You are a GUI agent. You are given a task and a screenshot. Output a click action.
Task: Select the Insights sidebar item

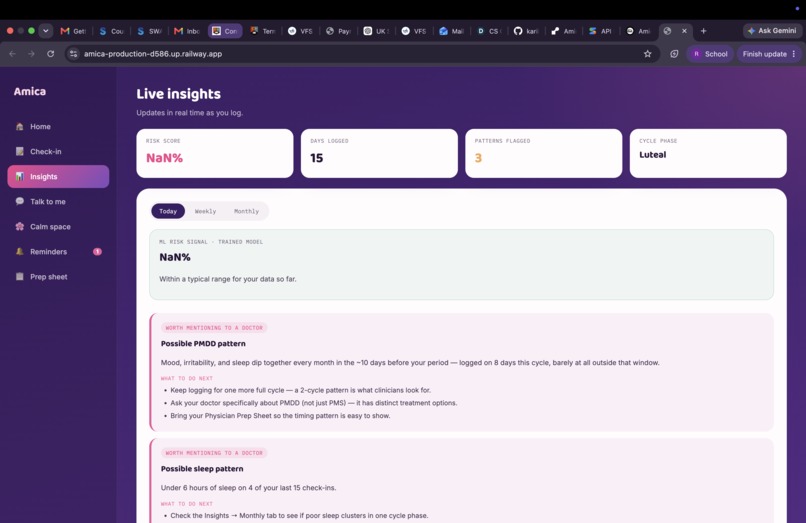(x=58, y=176)
